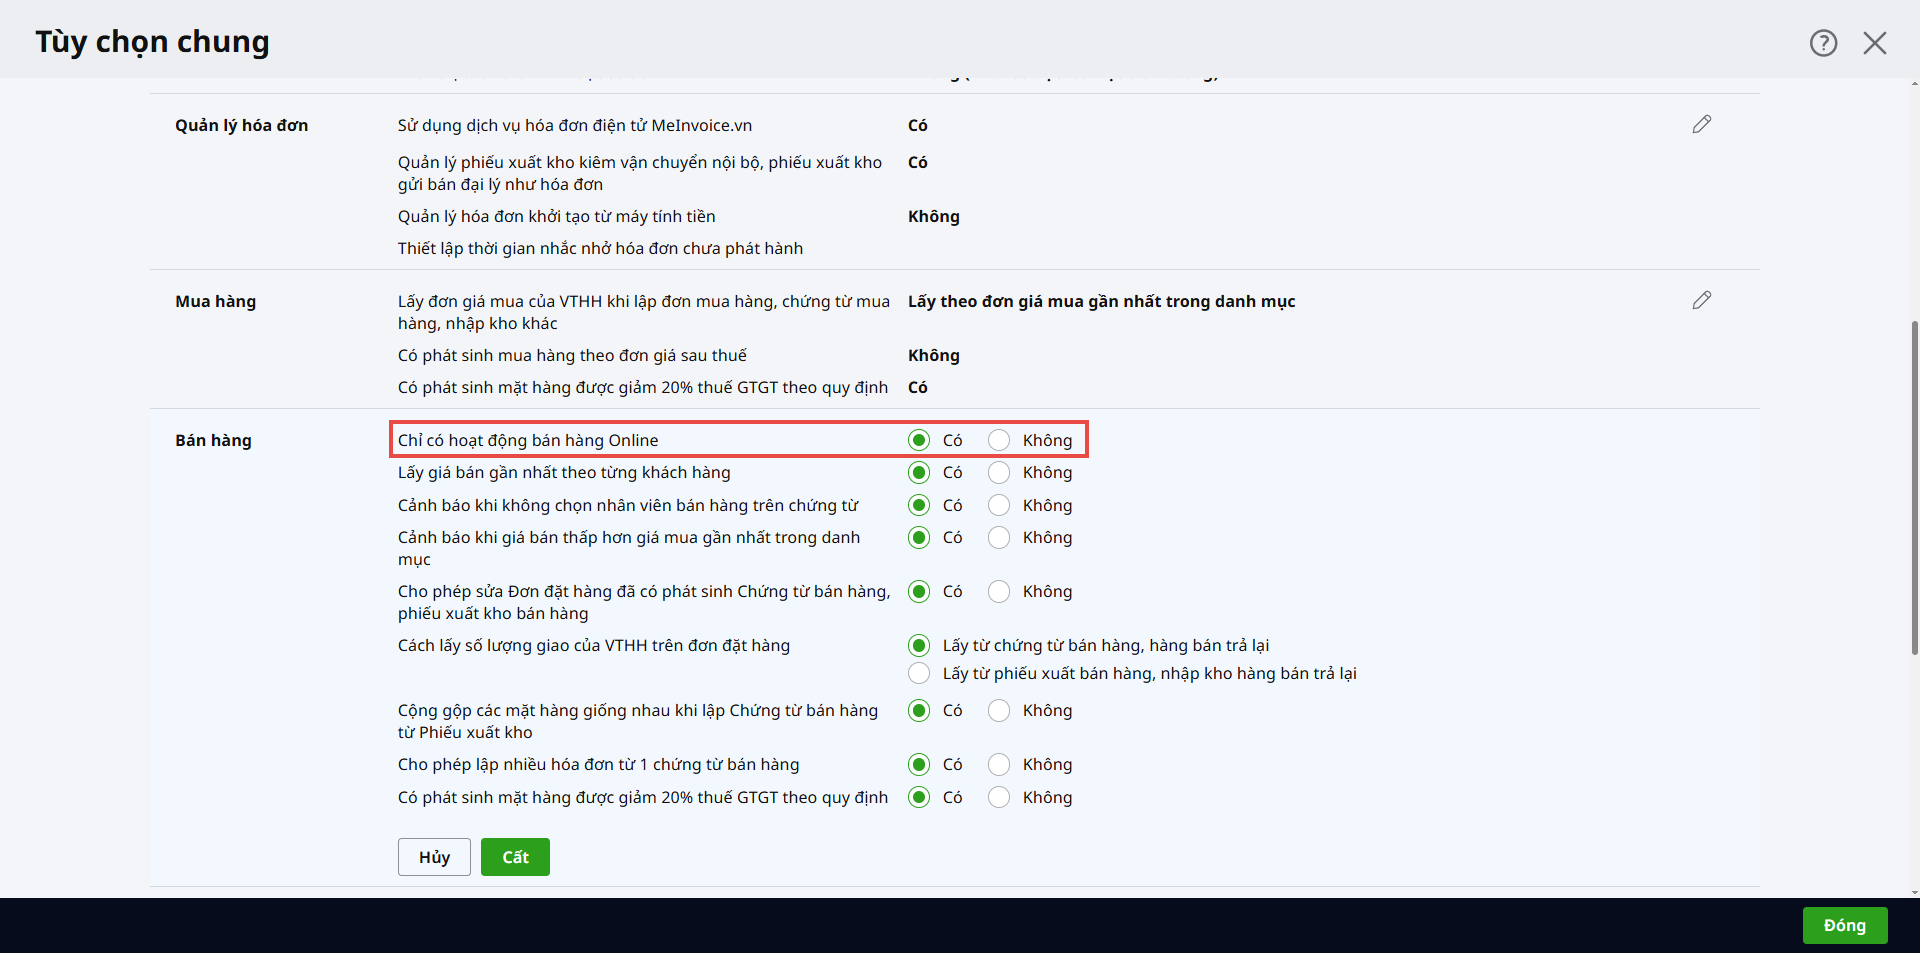The height and width of the screenshot is (953, 1920).
Task: Select Có for Chỉ có hoạt động bán hàng Online
Action: (x=919, y=440)
